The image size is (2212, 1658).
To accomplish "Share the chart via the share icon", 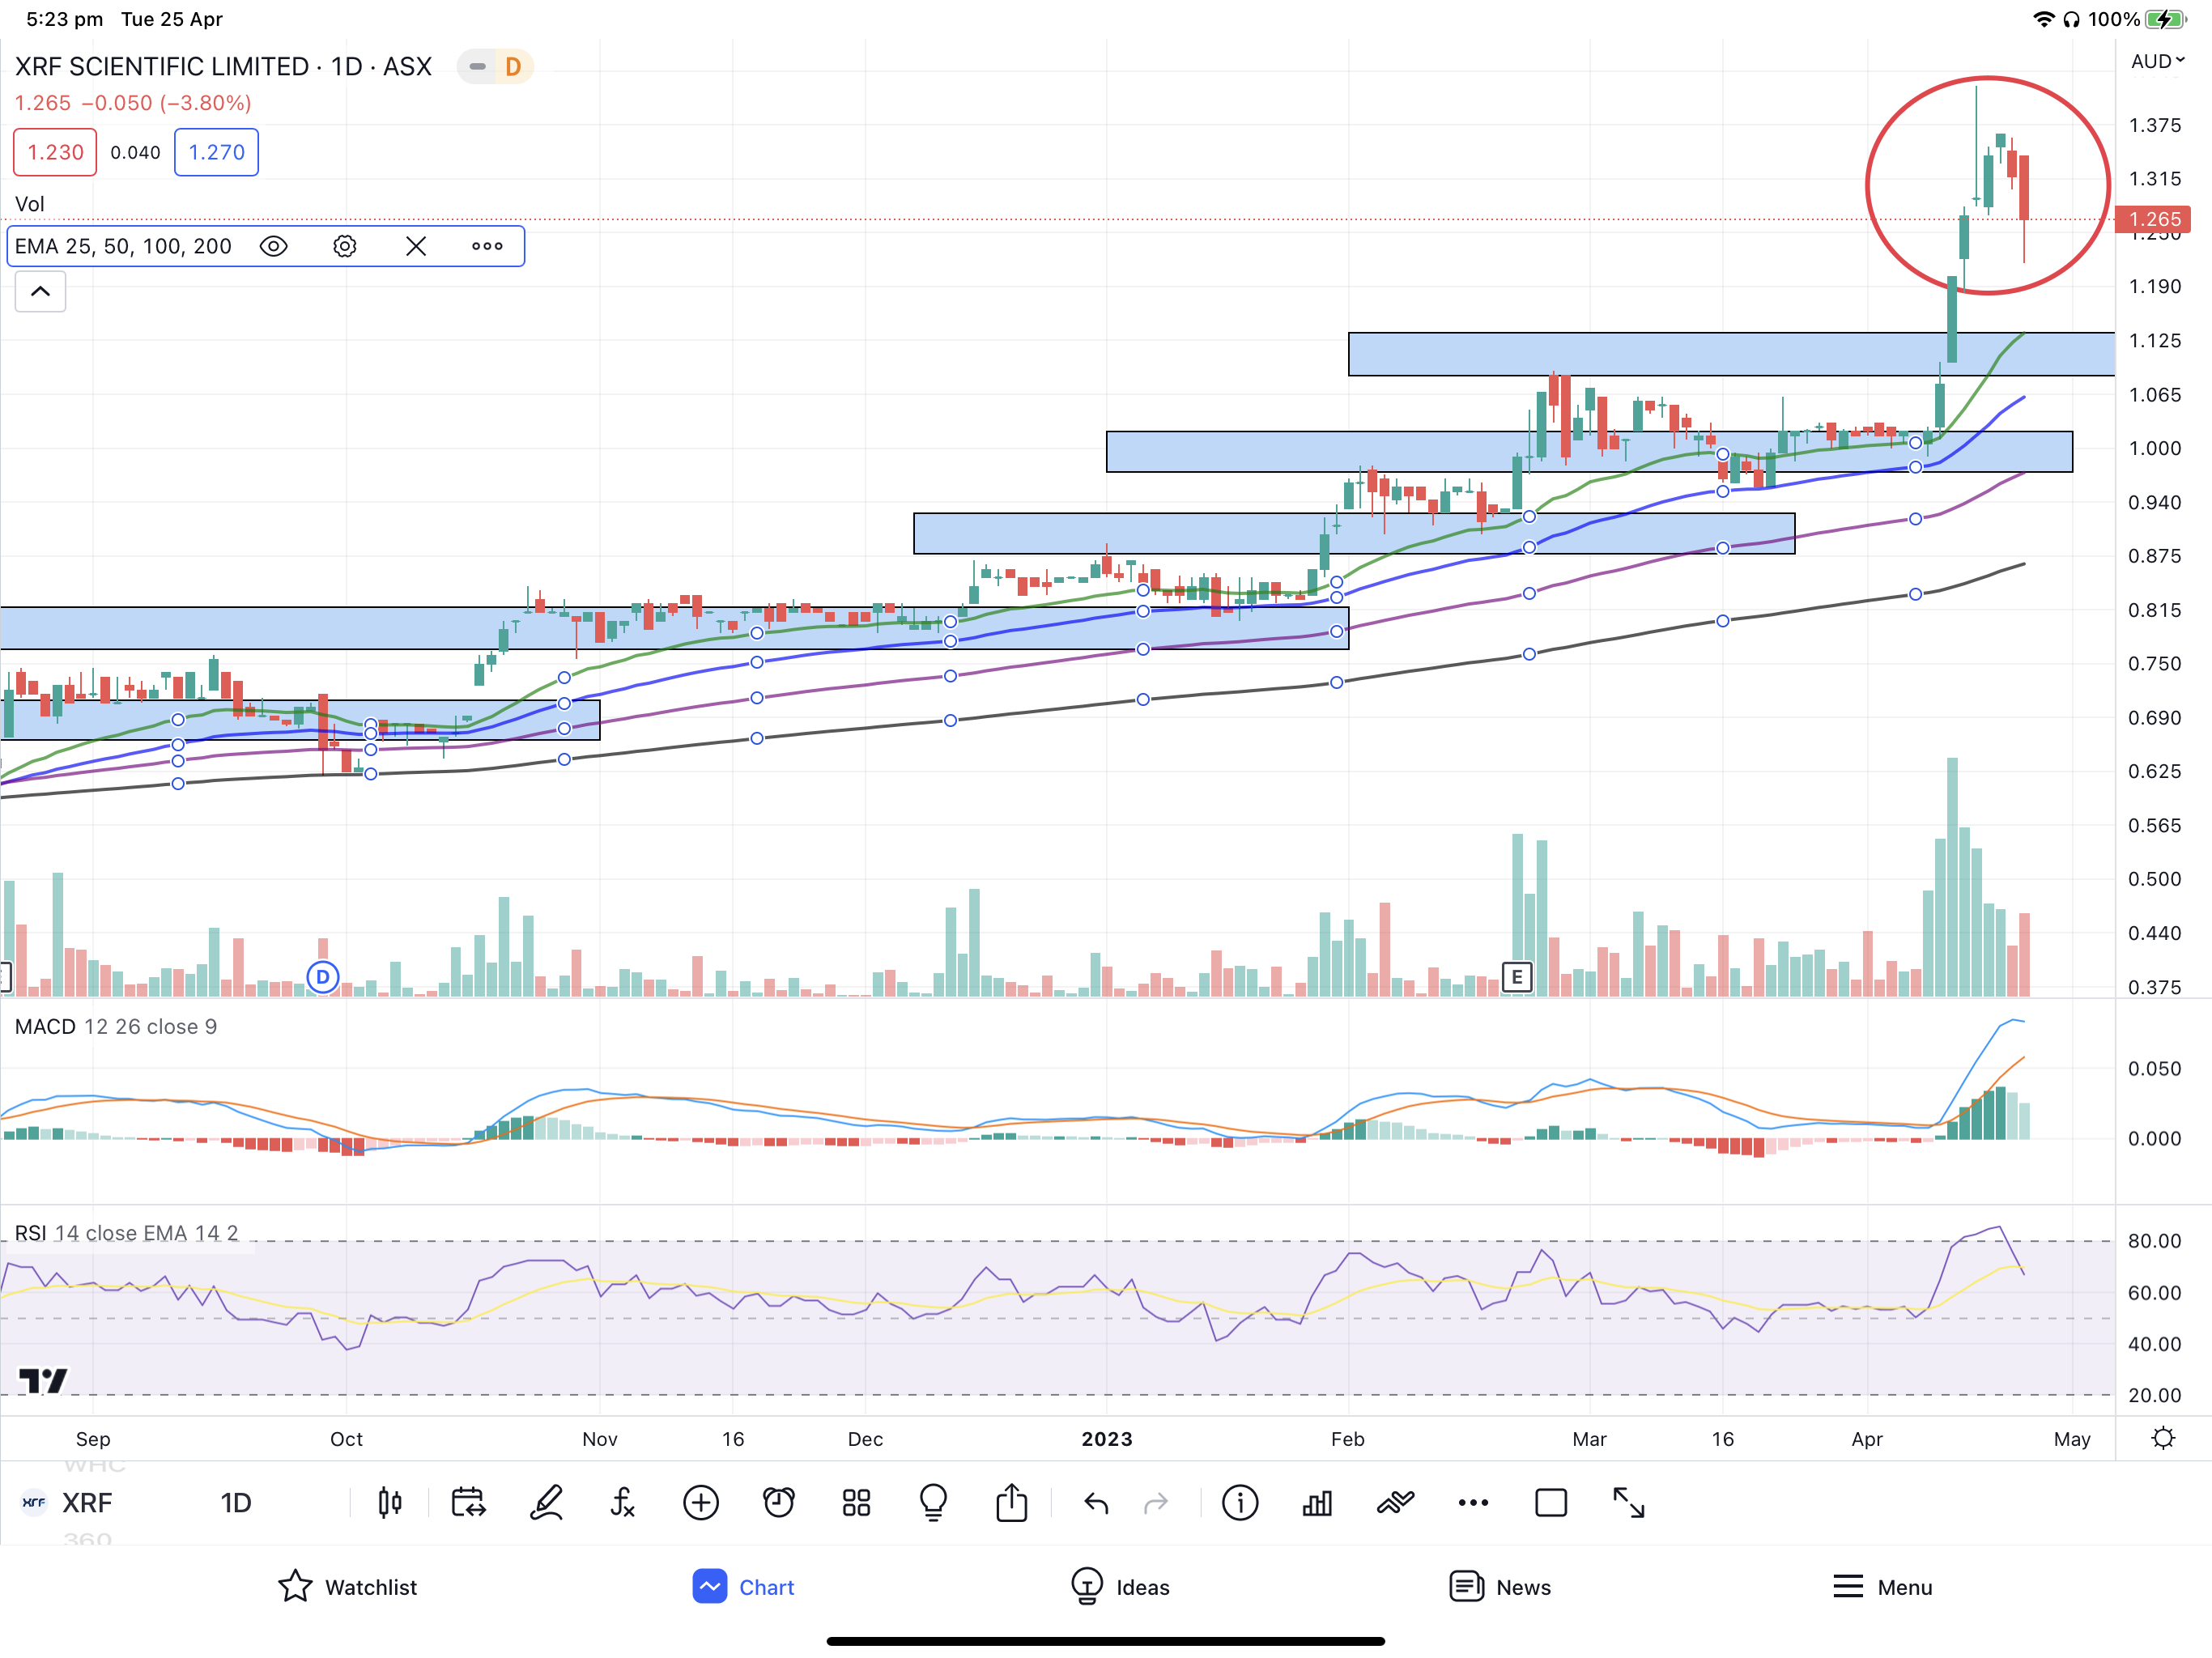I will (1011, 1502).
